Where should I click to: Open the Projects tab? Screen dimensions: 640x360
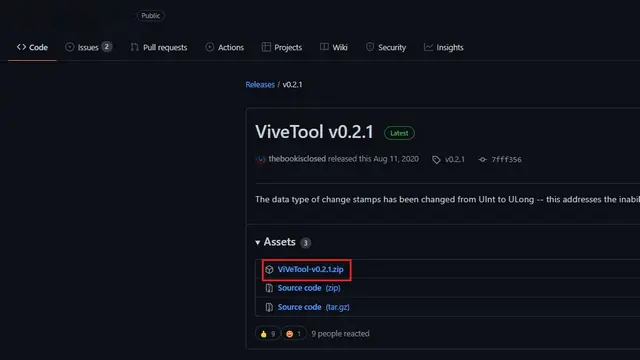coord(282,47)
